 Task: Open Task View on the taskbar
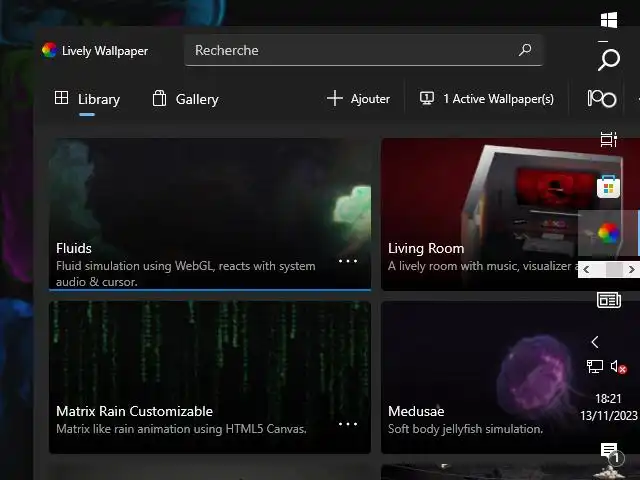tap(609, 140)
